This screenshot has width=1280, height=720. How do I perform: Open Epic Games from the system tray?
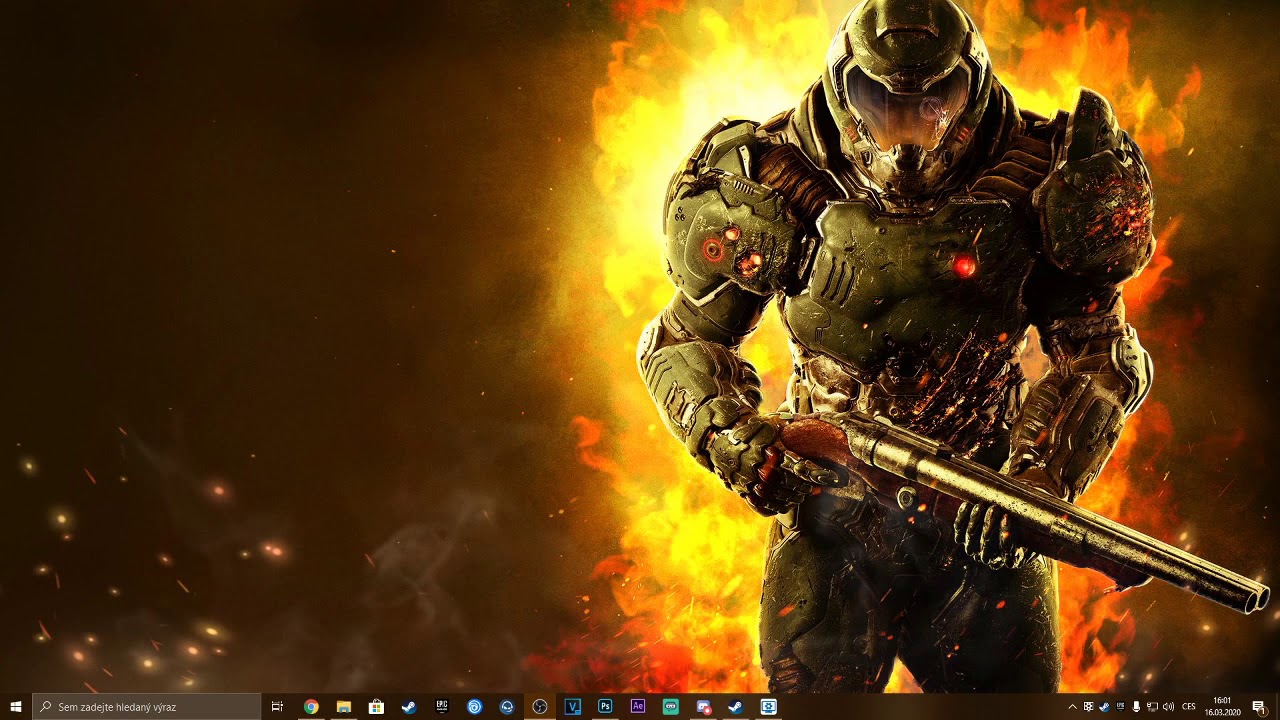(1120, 707)
